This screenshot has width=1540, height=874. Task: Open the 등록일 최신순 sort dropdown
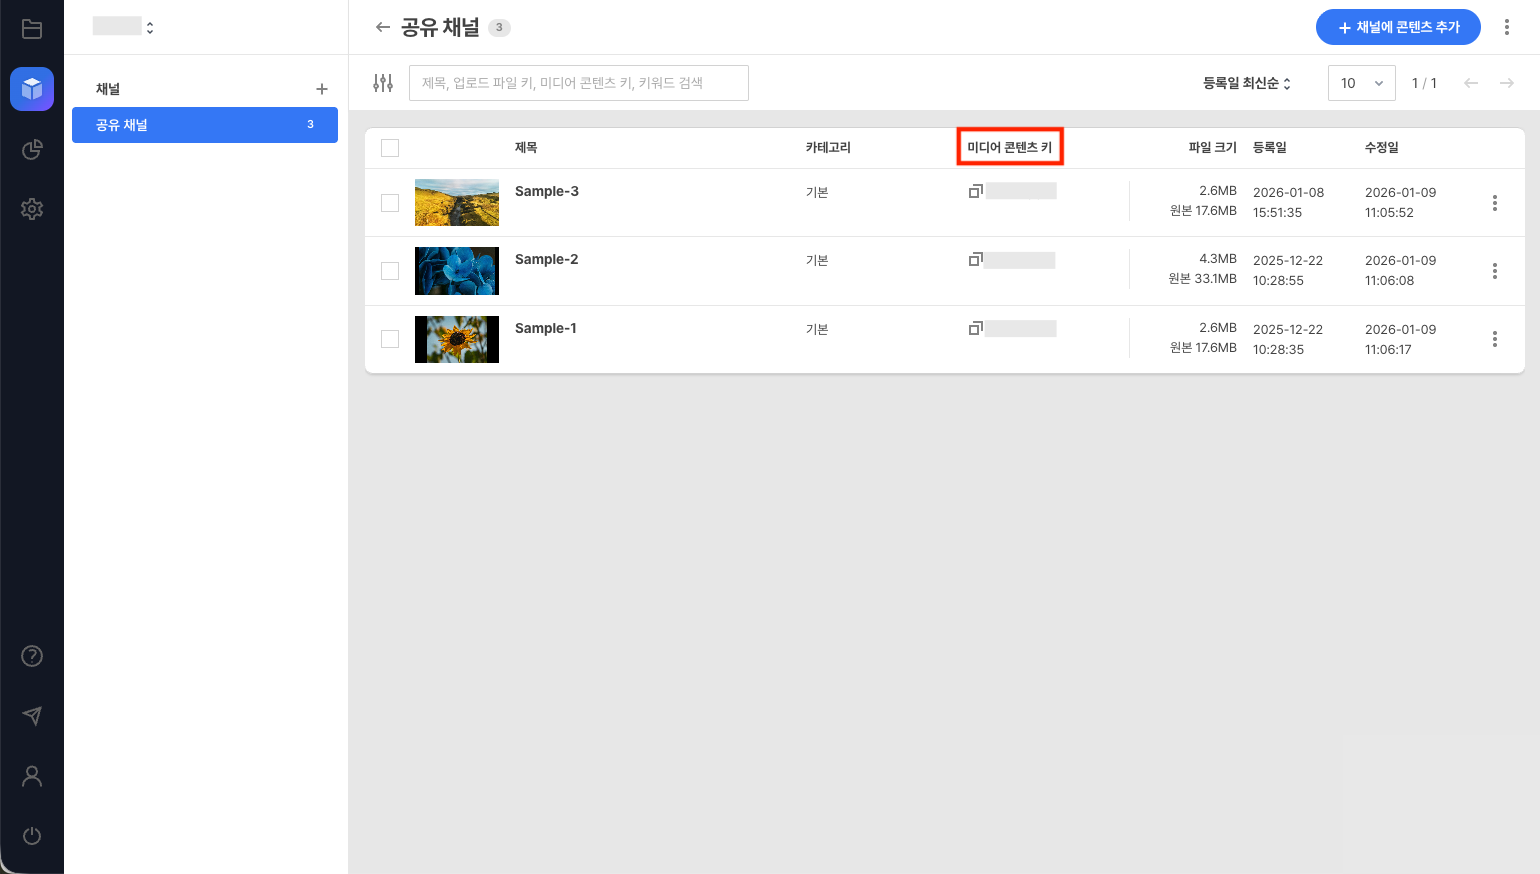pyautogui.click(x=1247, y=83)
